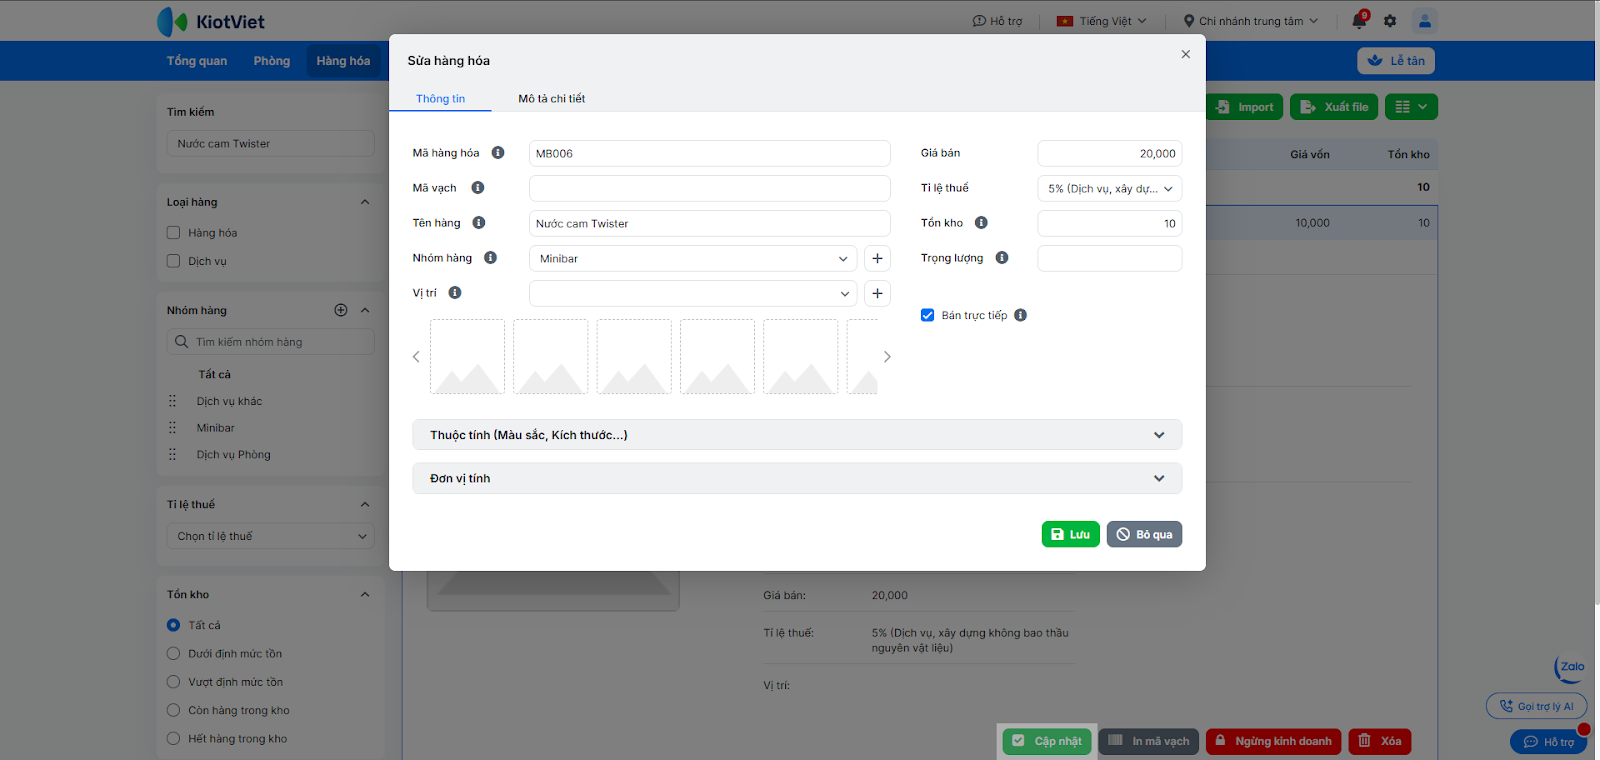The image size is (1600, 760).
Task: Click the KiotViet logo
Action: pyautogui.click(x=211, y=21)
